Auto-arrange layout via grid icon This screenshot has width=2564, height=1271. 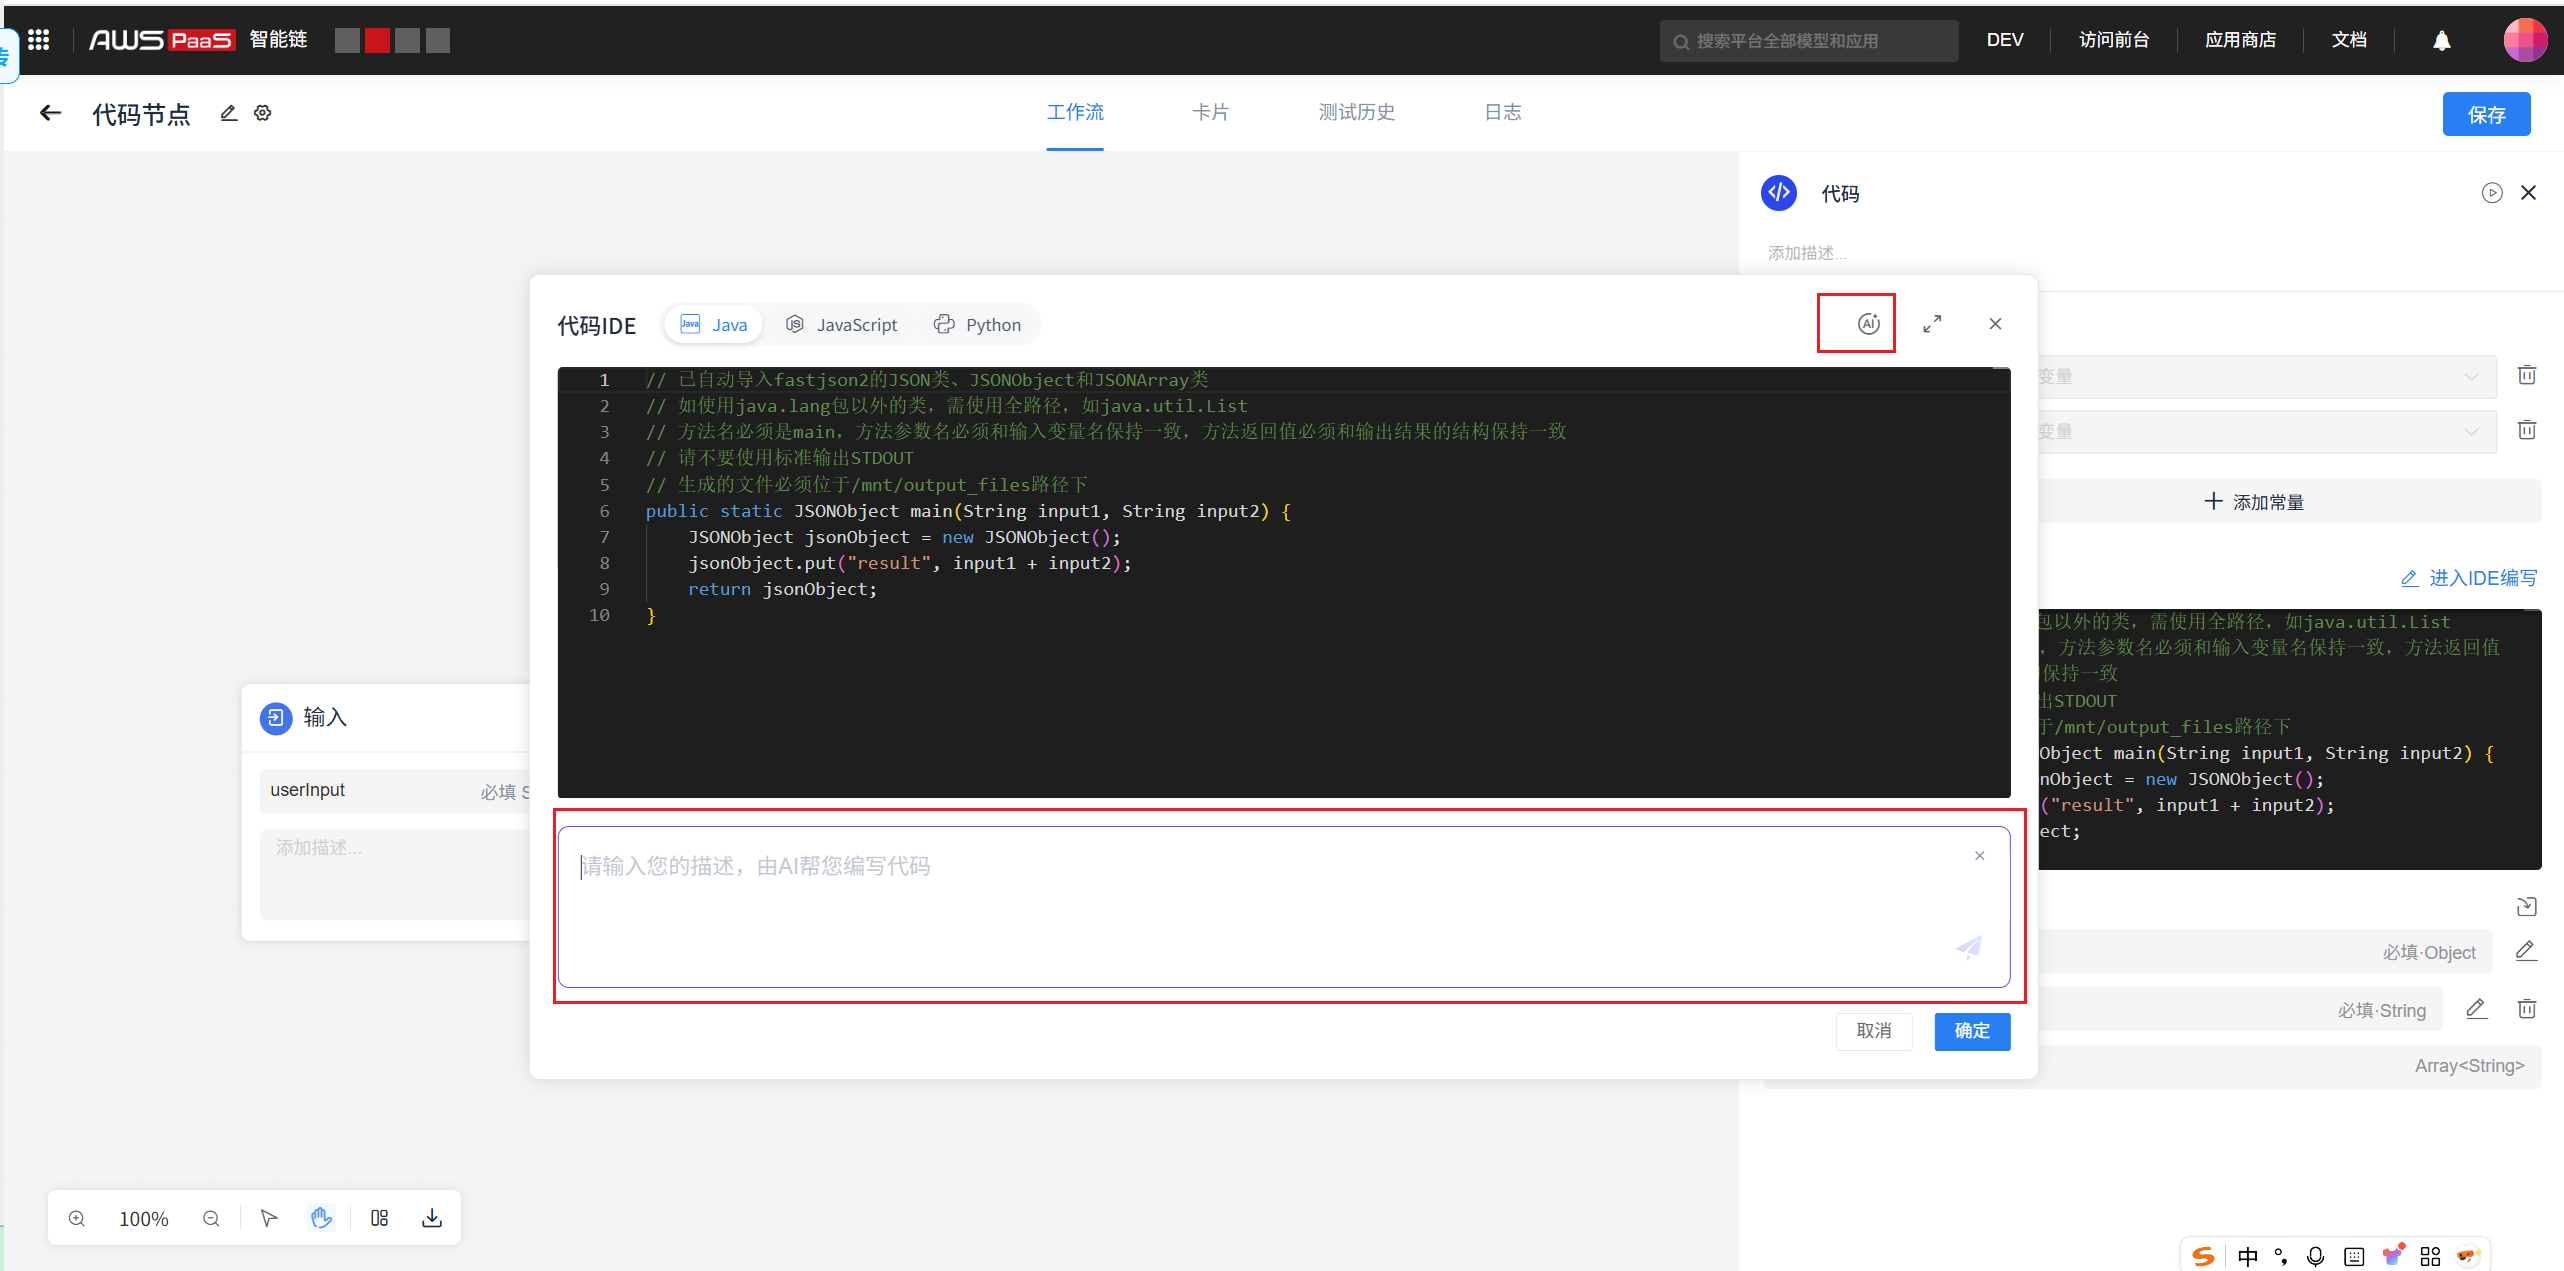[379, 1218]
